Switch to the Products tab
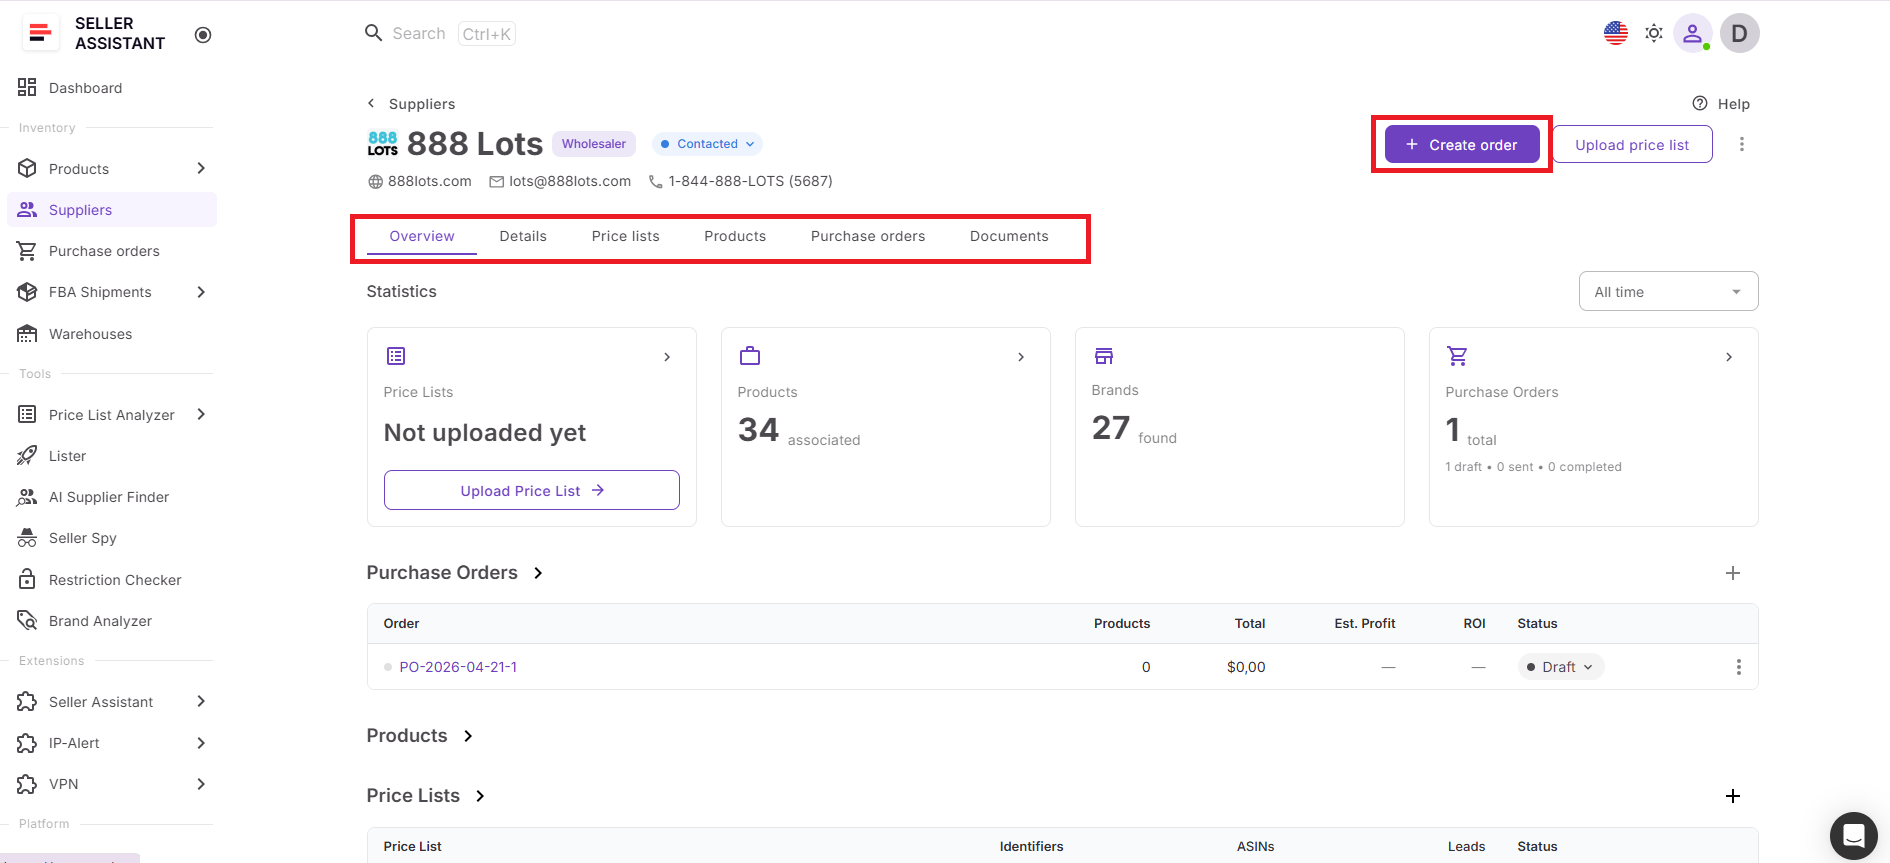Image resolution: width=1890 pixels, height=863 pixels. (735, 236)
